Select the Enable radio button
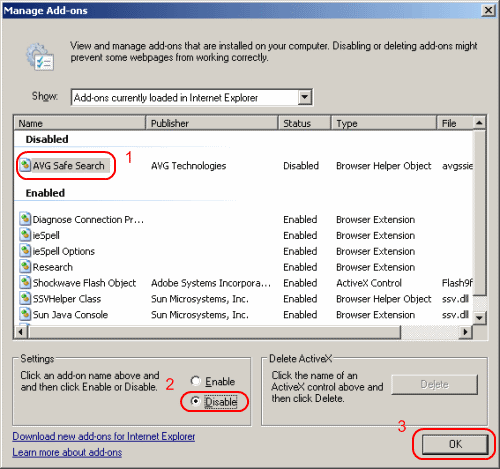500x469 pixels. 195,381
